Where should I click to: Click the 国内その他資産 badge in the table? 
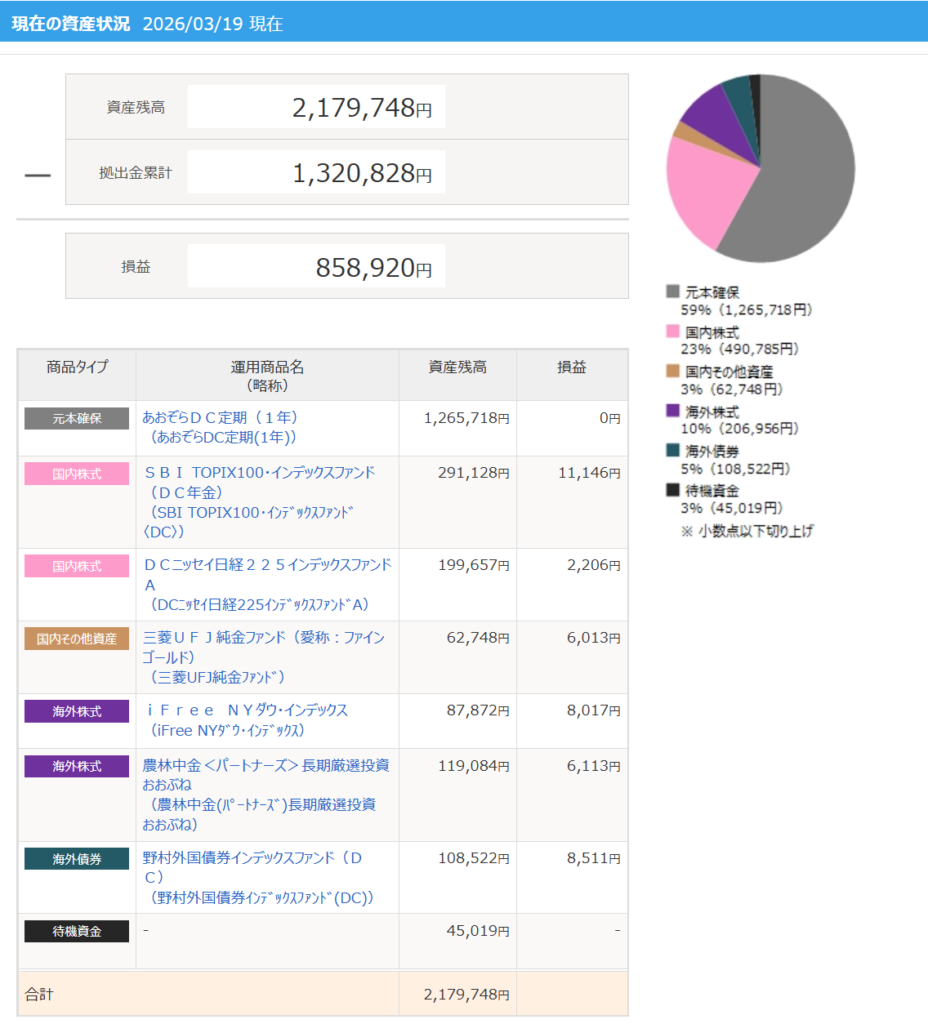[77, 638]
